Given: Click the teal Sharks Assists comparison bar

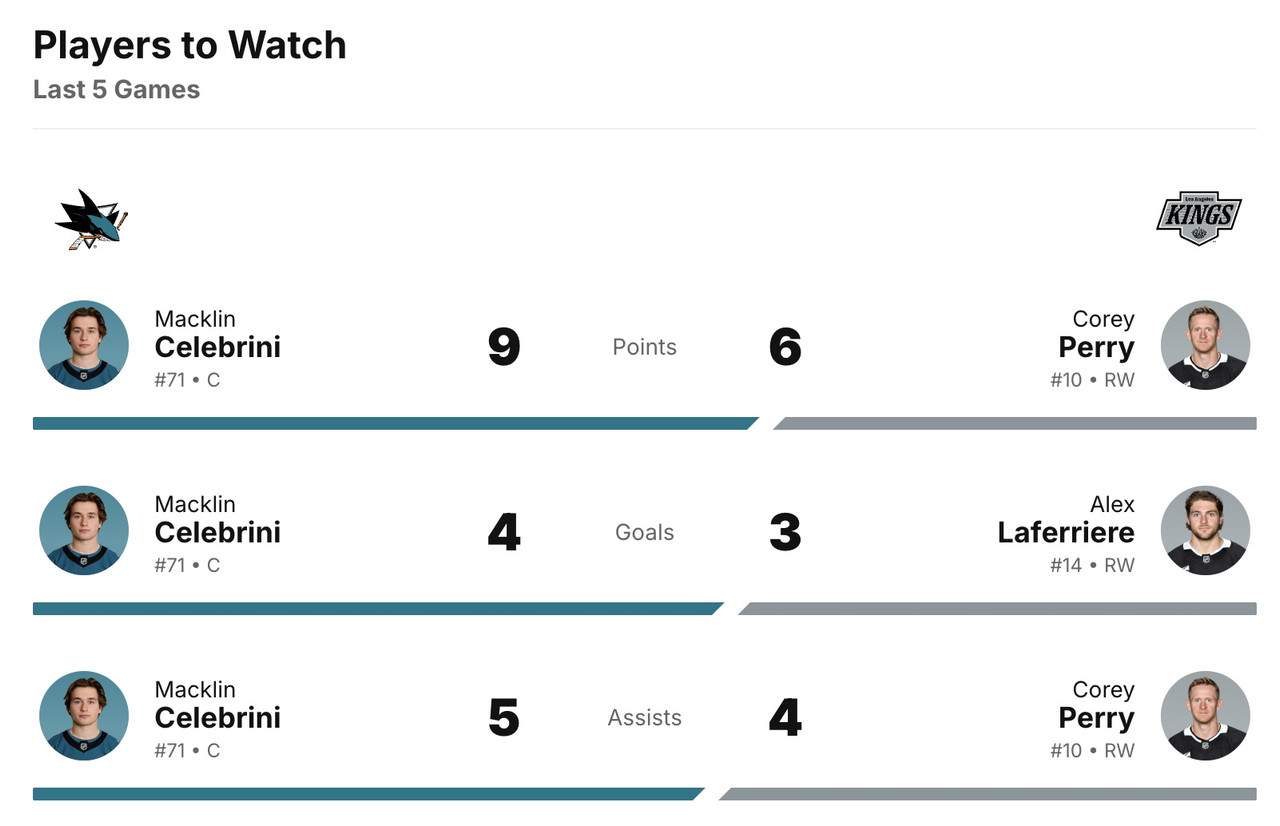Looking at the screenshot, I should (365, 794).
